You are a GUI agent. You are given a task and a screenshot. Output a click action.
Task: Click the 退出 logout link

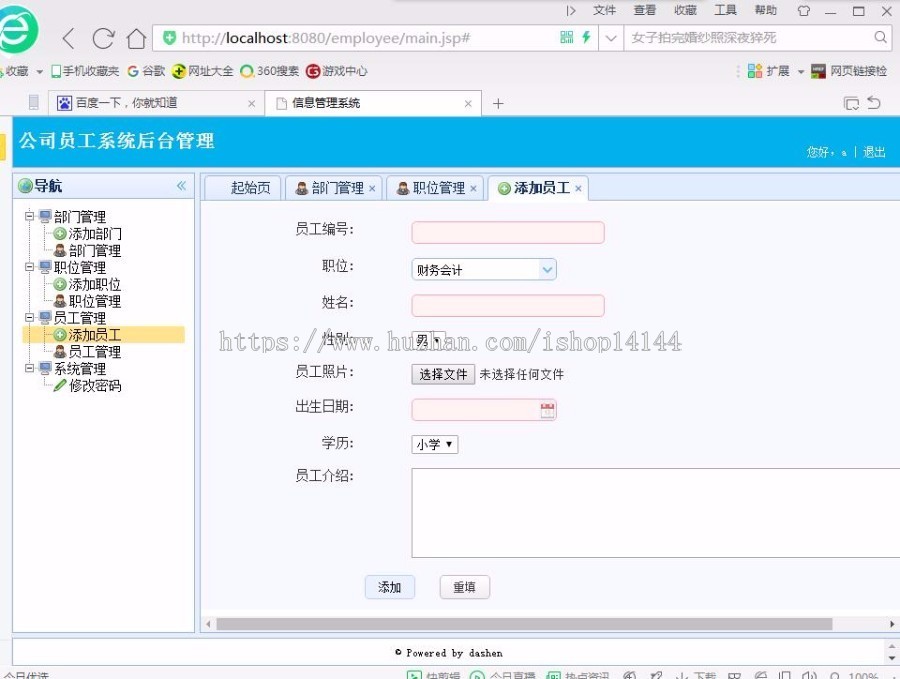point(874,152)
